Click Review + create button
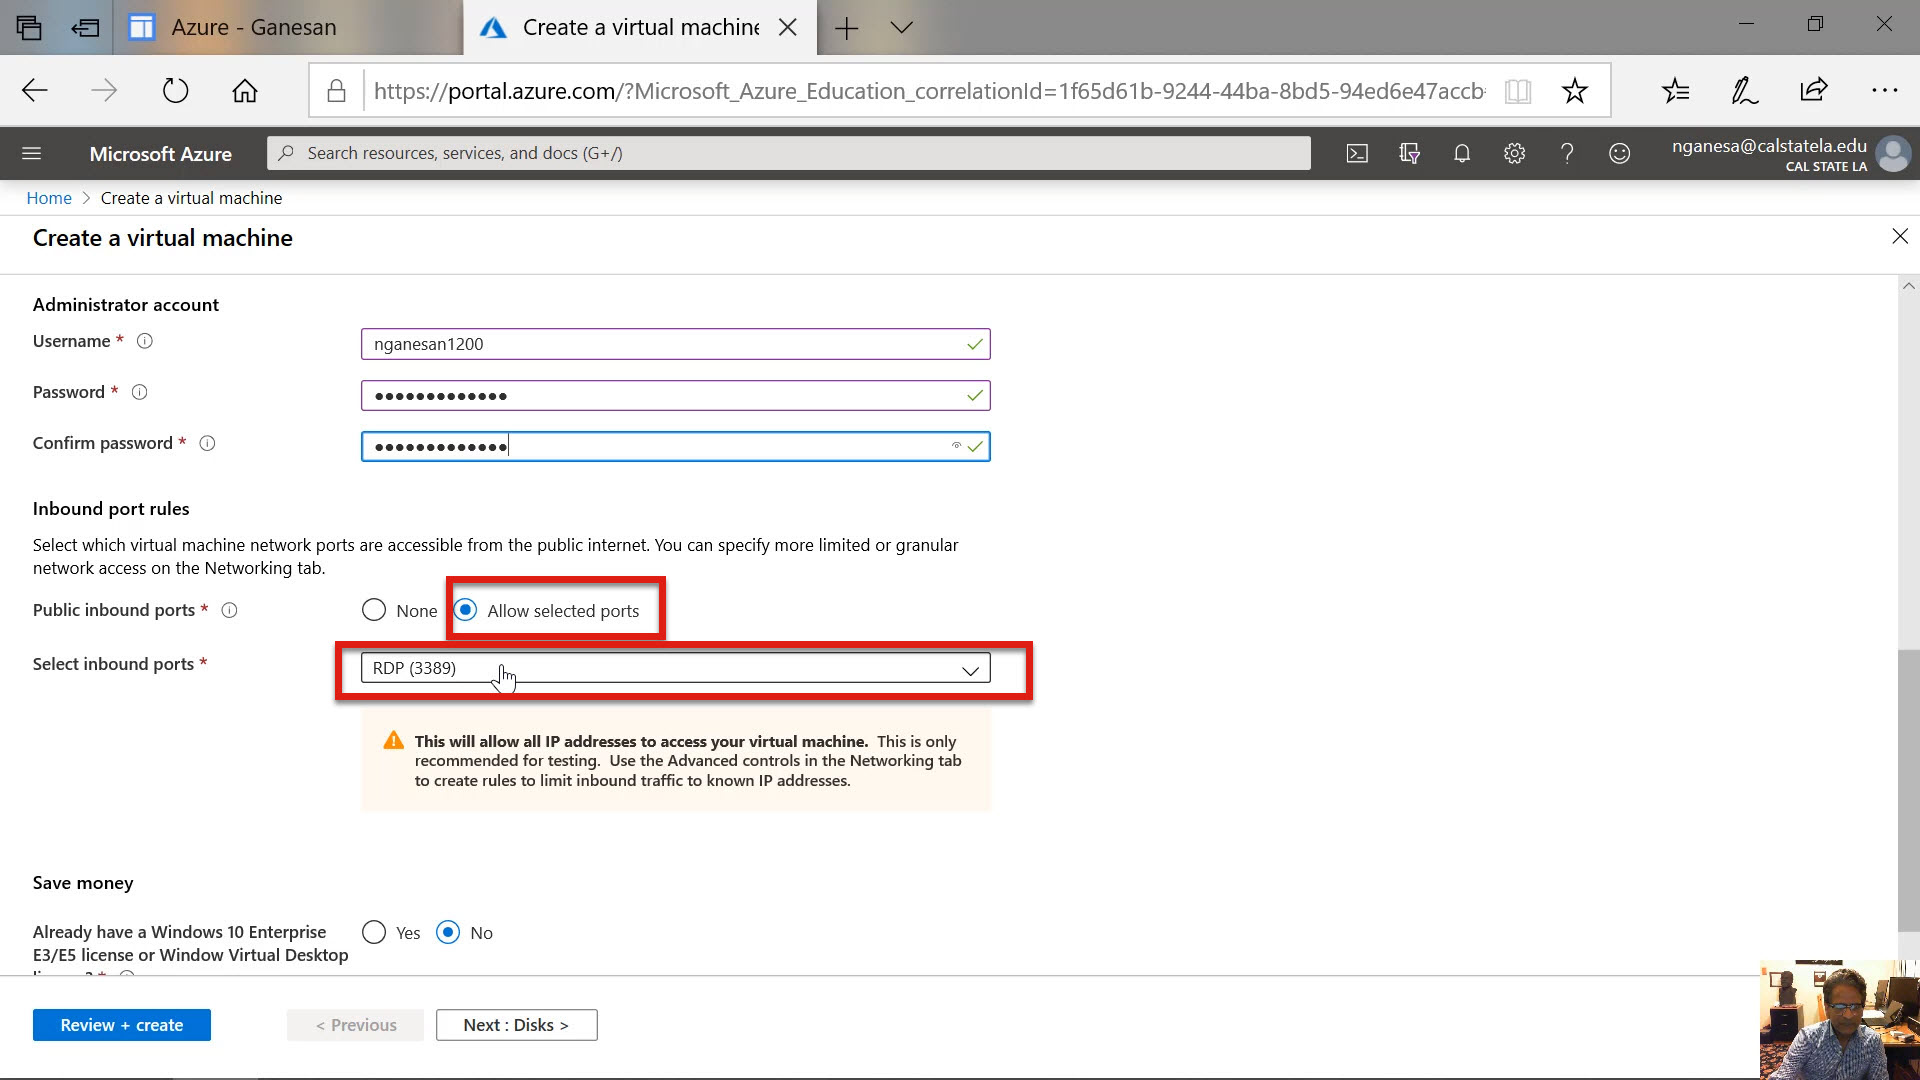Screen dimensions: 1920x1080 pos(121,1025)
